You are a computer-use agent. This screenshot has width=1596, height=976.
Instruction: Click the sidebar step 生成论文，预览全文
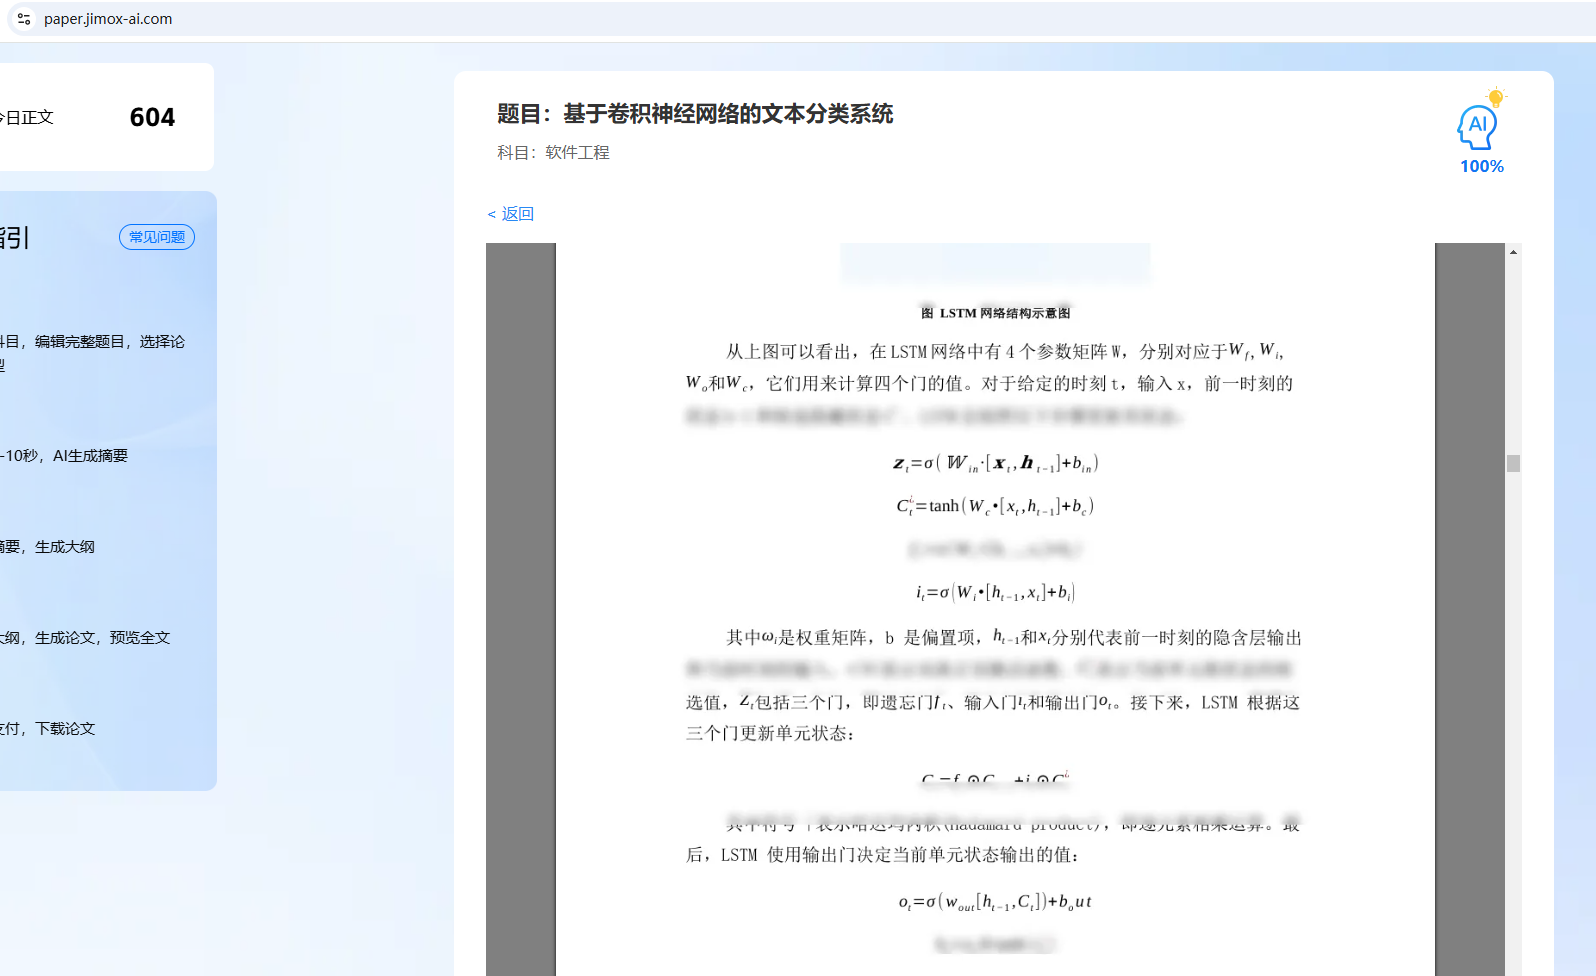102,638
